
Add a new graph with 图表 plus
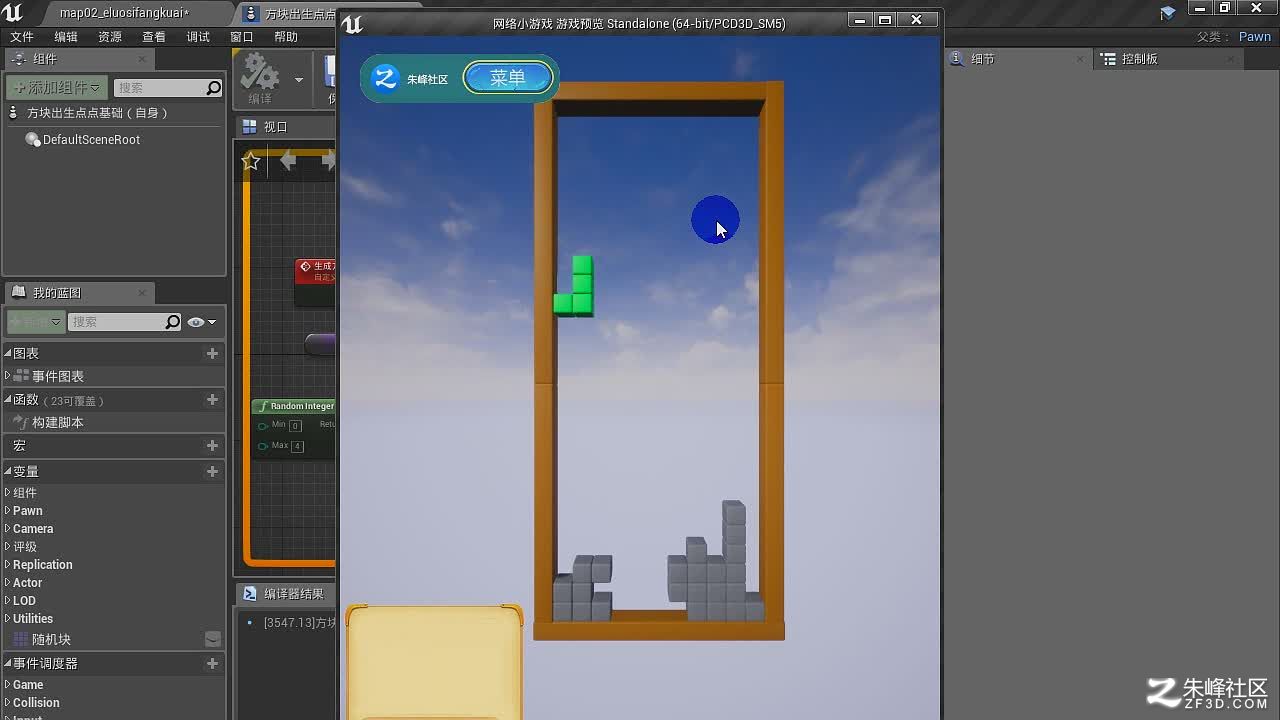click(212, 353)
